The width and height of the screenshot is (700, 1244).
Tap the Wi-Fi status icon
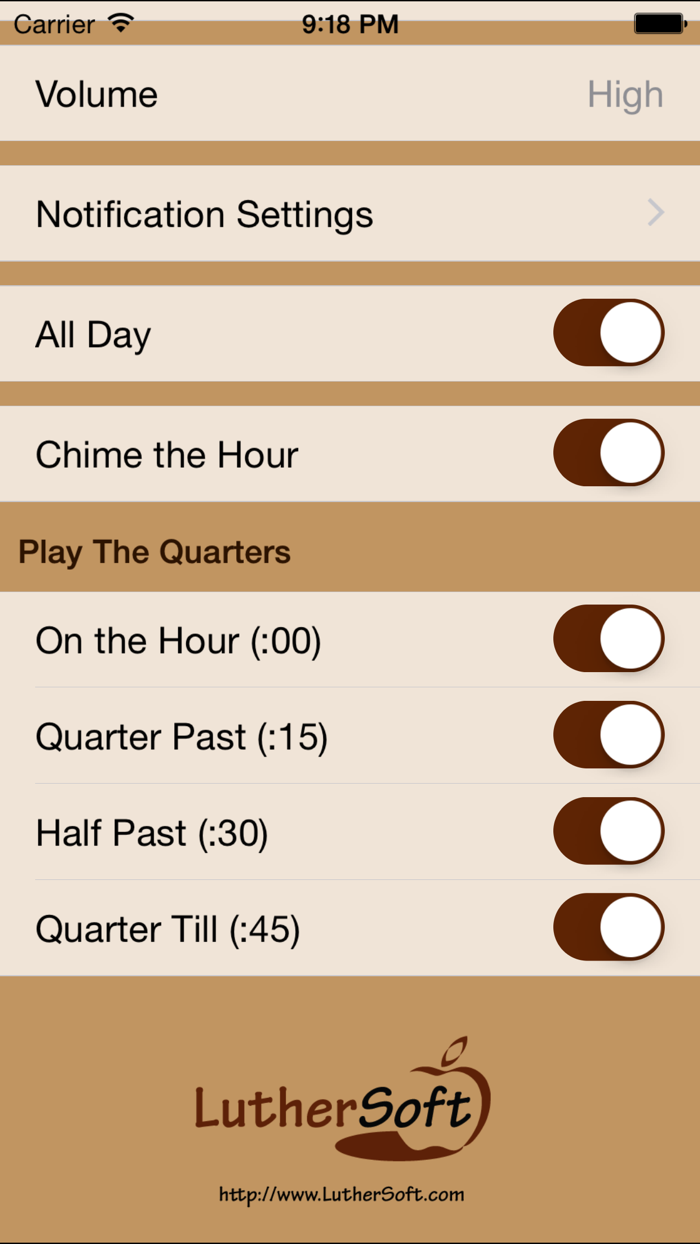[x=121, y=23]
